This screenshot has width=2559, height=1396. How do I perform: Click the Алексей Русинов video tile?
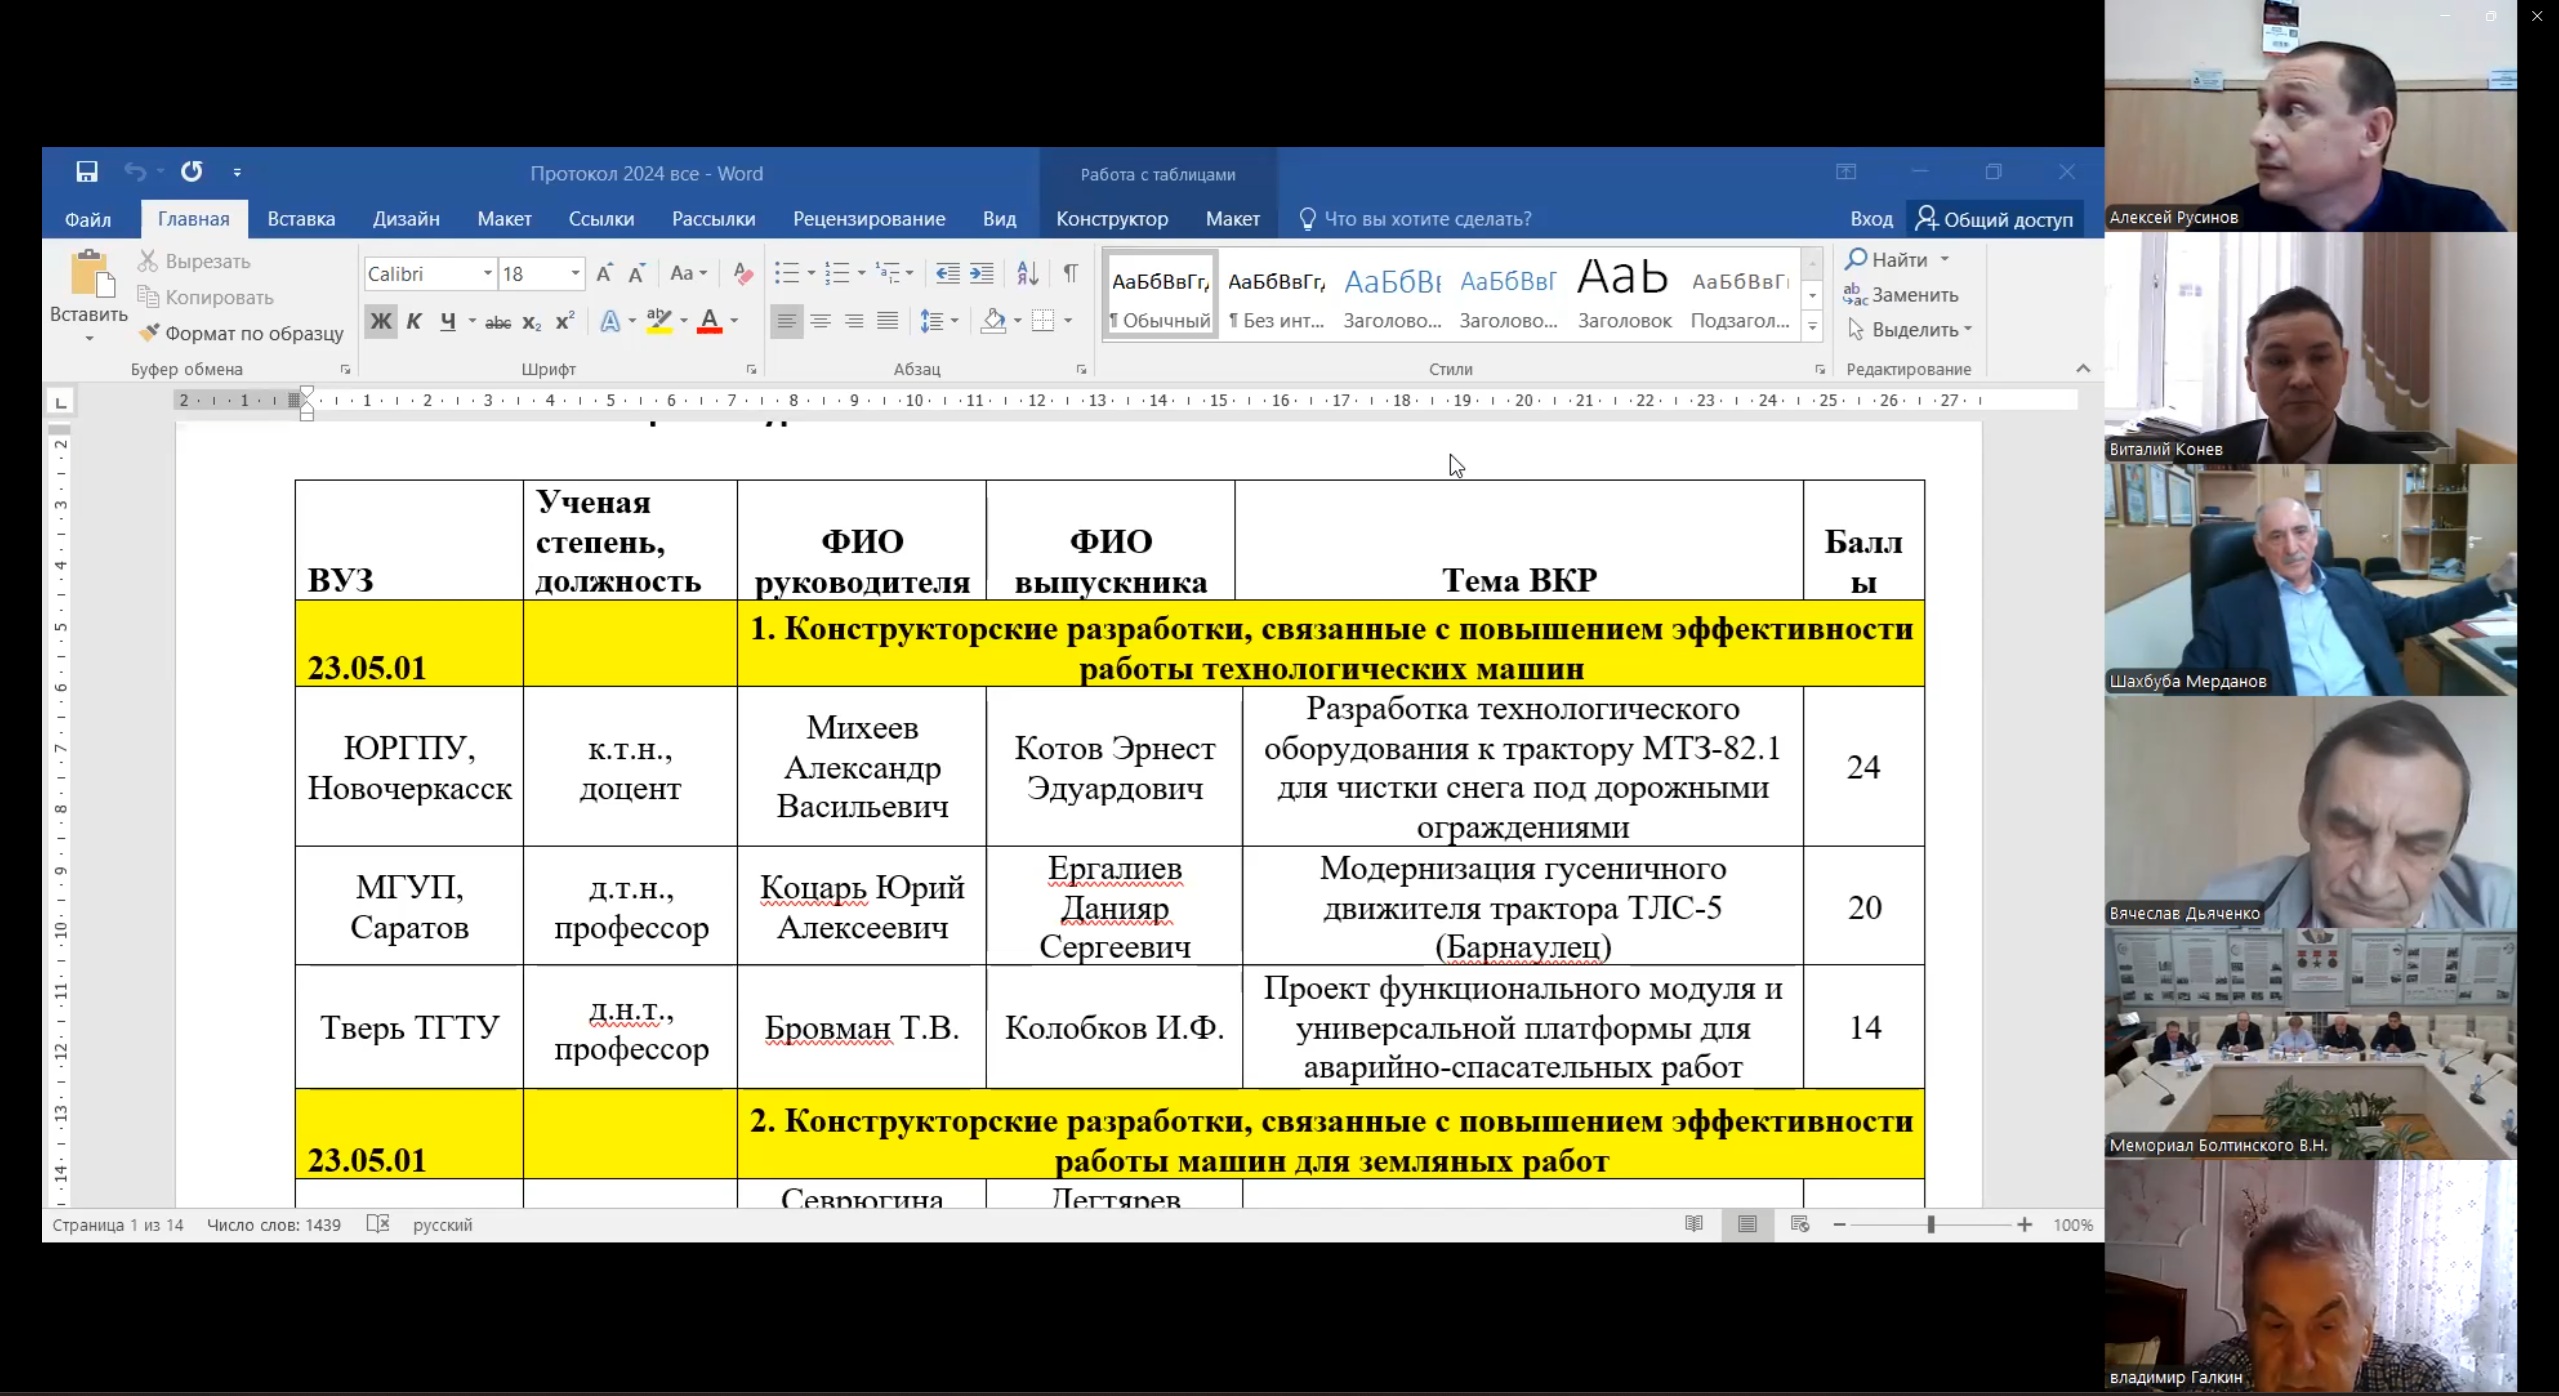[2310, 116]
